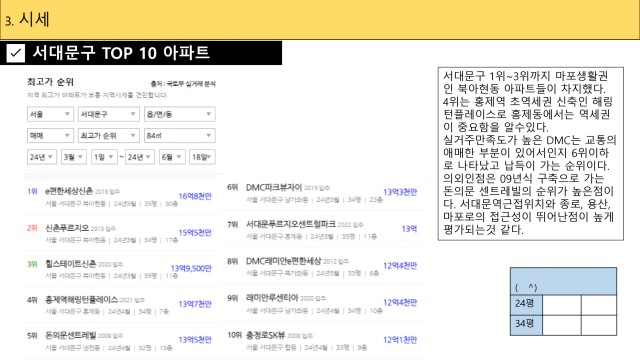Screen dimensions: 640x360
Task: Click the 24평 table cell
Action: (x=526, y=304)
